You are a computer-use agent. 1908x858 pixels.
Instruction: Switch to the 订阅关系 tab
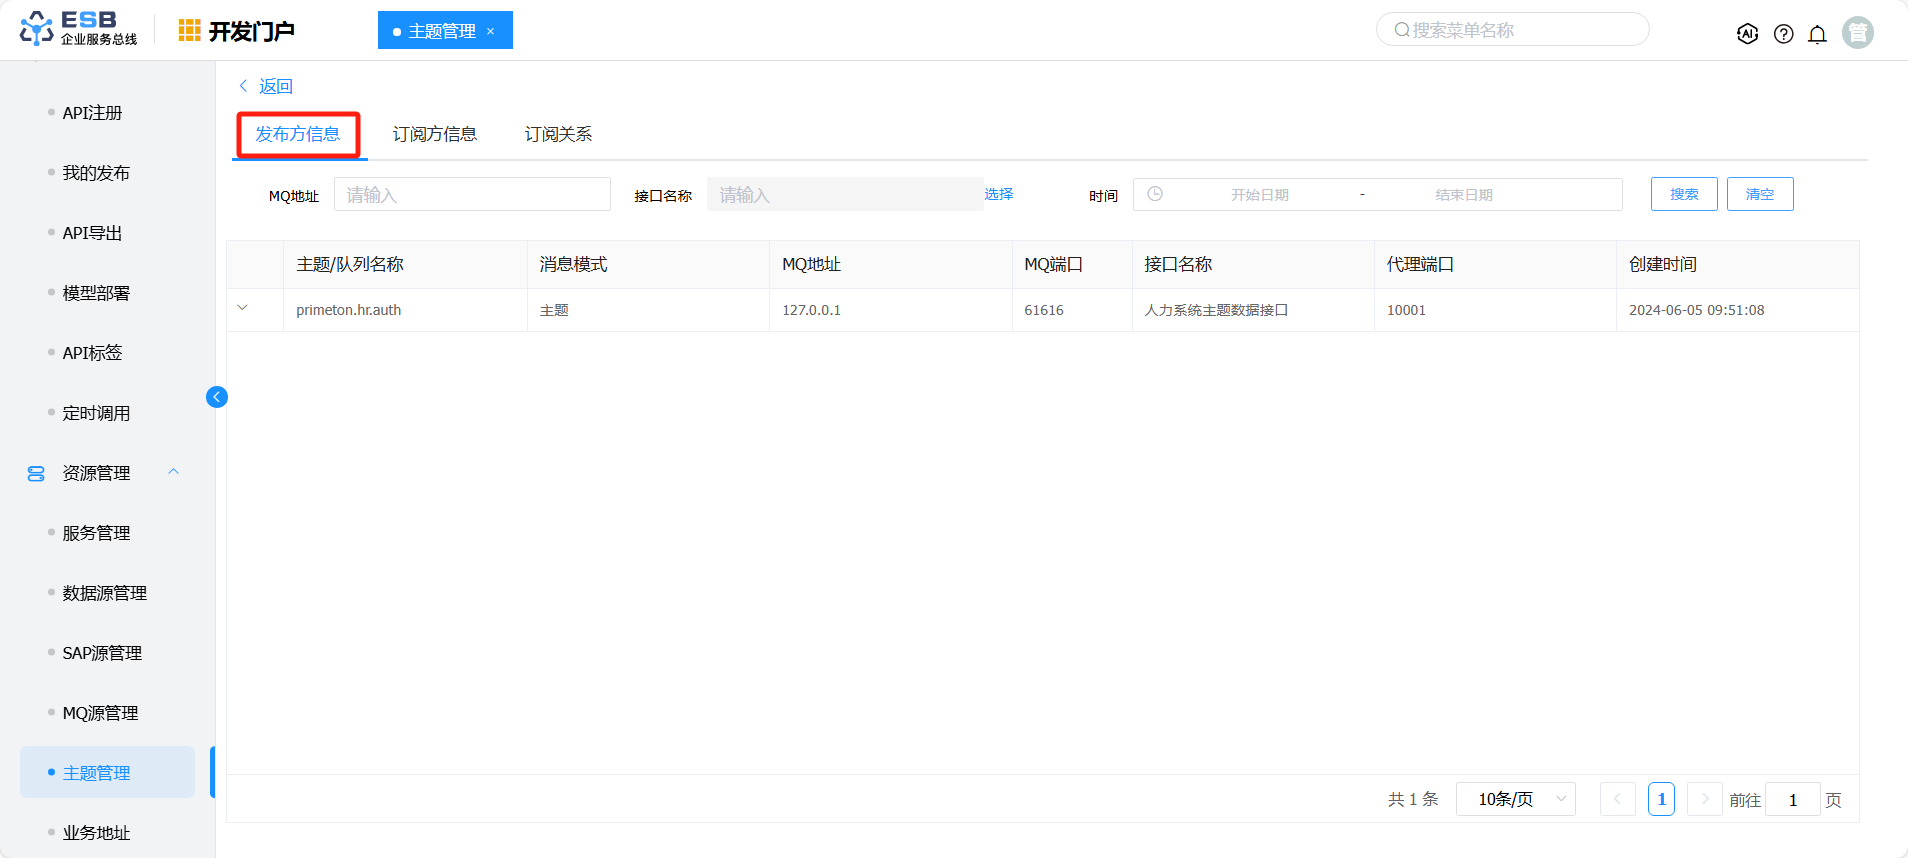[558, 134]
